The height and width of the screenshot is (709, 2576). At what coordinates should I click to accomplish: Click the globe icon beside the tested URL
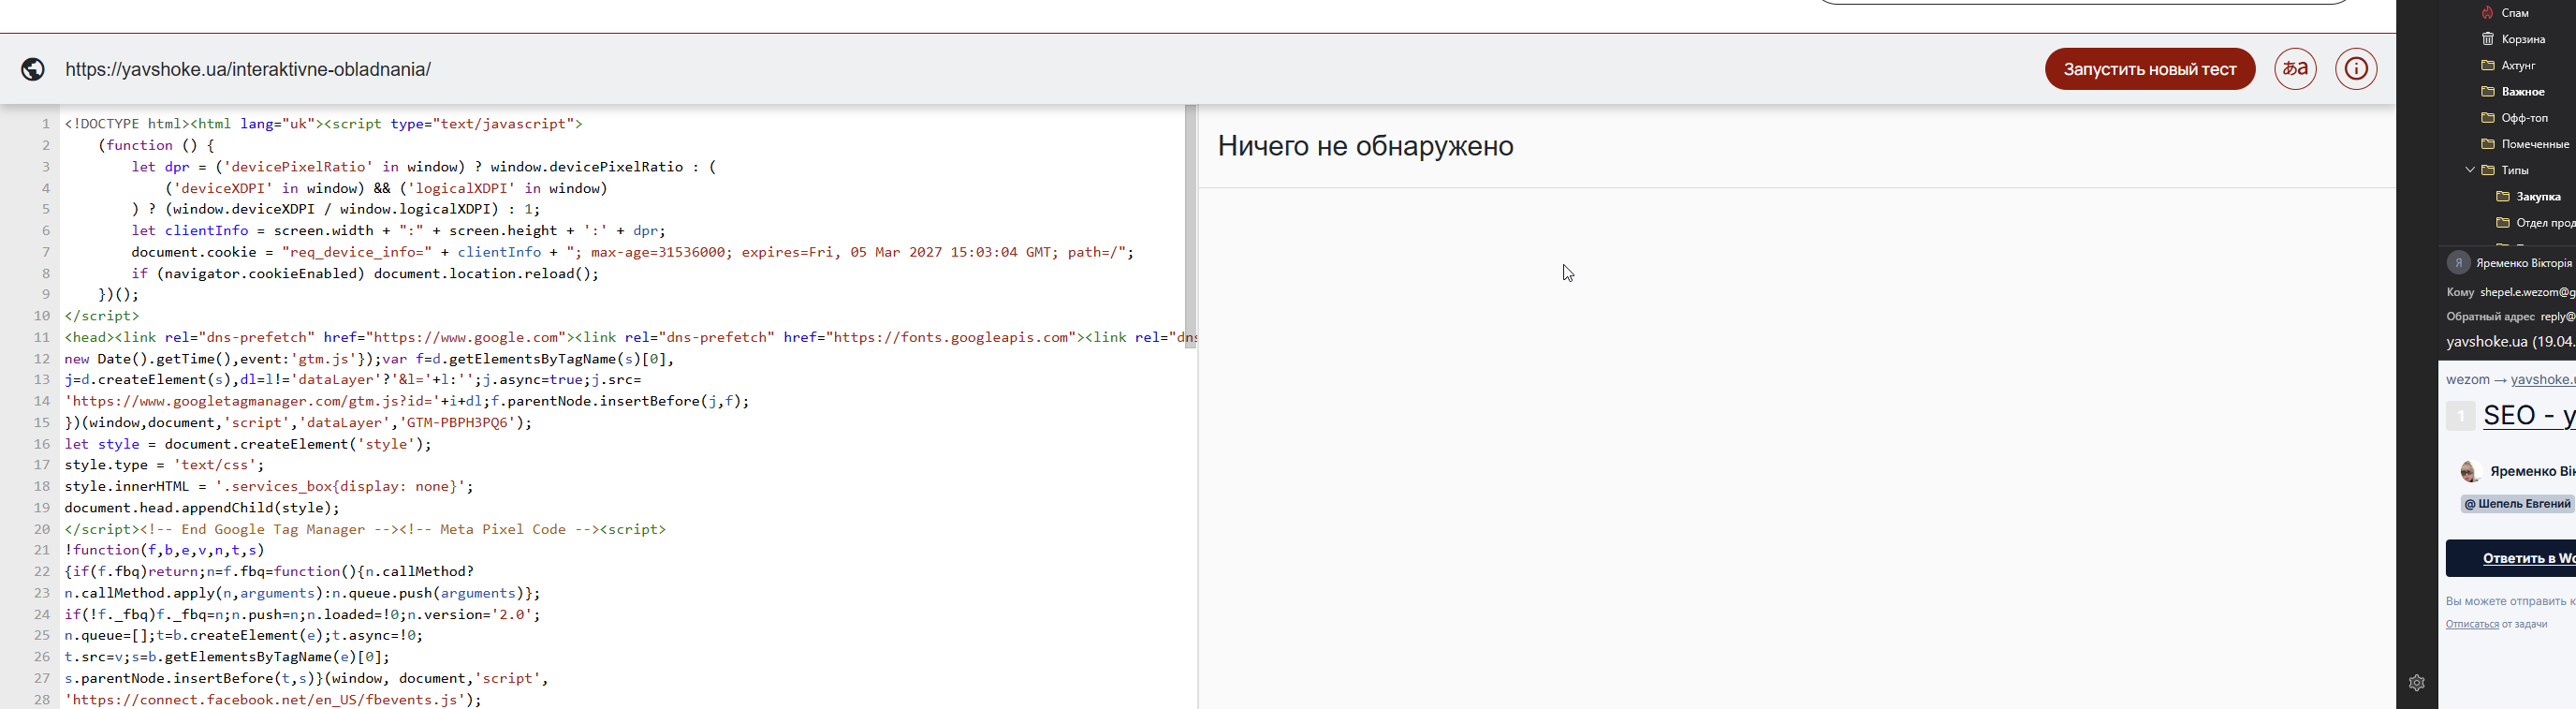click(x=33, y=69)
